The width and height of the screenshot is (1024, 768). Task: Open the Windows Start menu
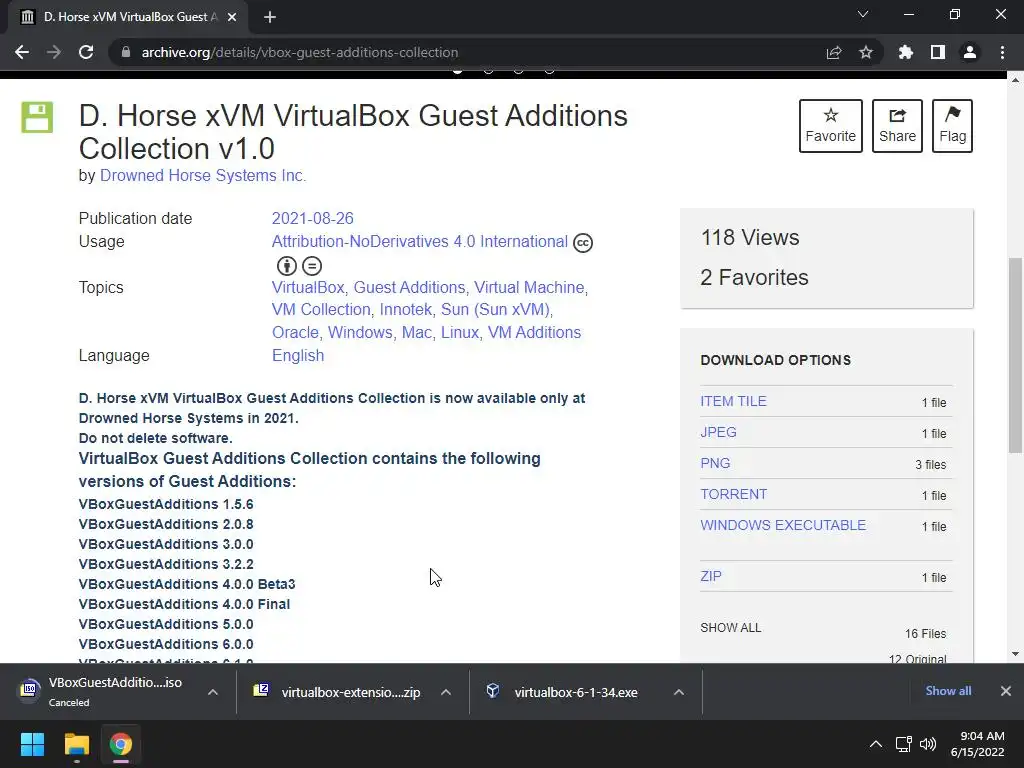32,744
